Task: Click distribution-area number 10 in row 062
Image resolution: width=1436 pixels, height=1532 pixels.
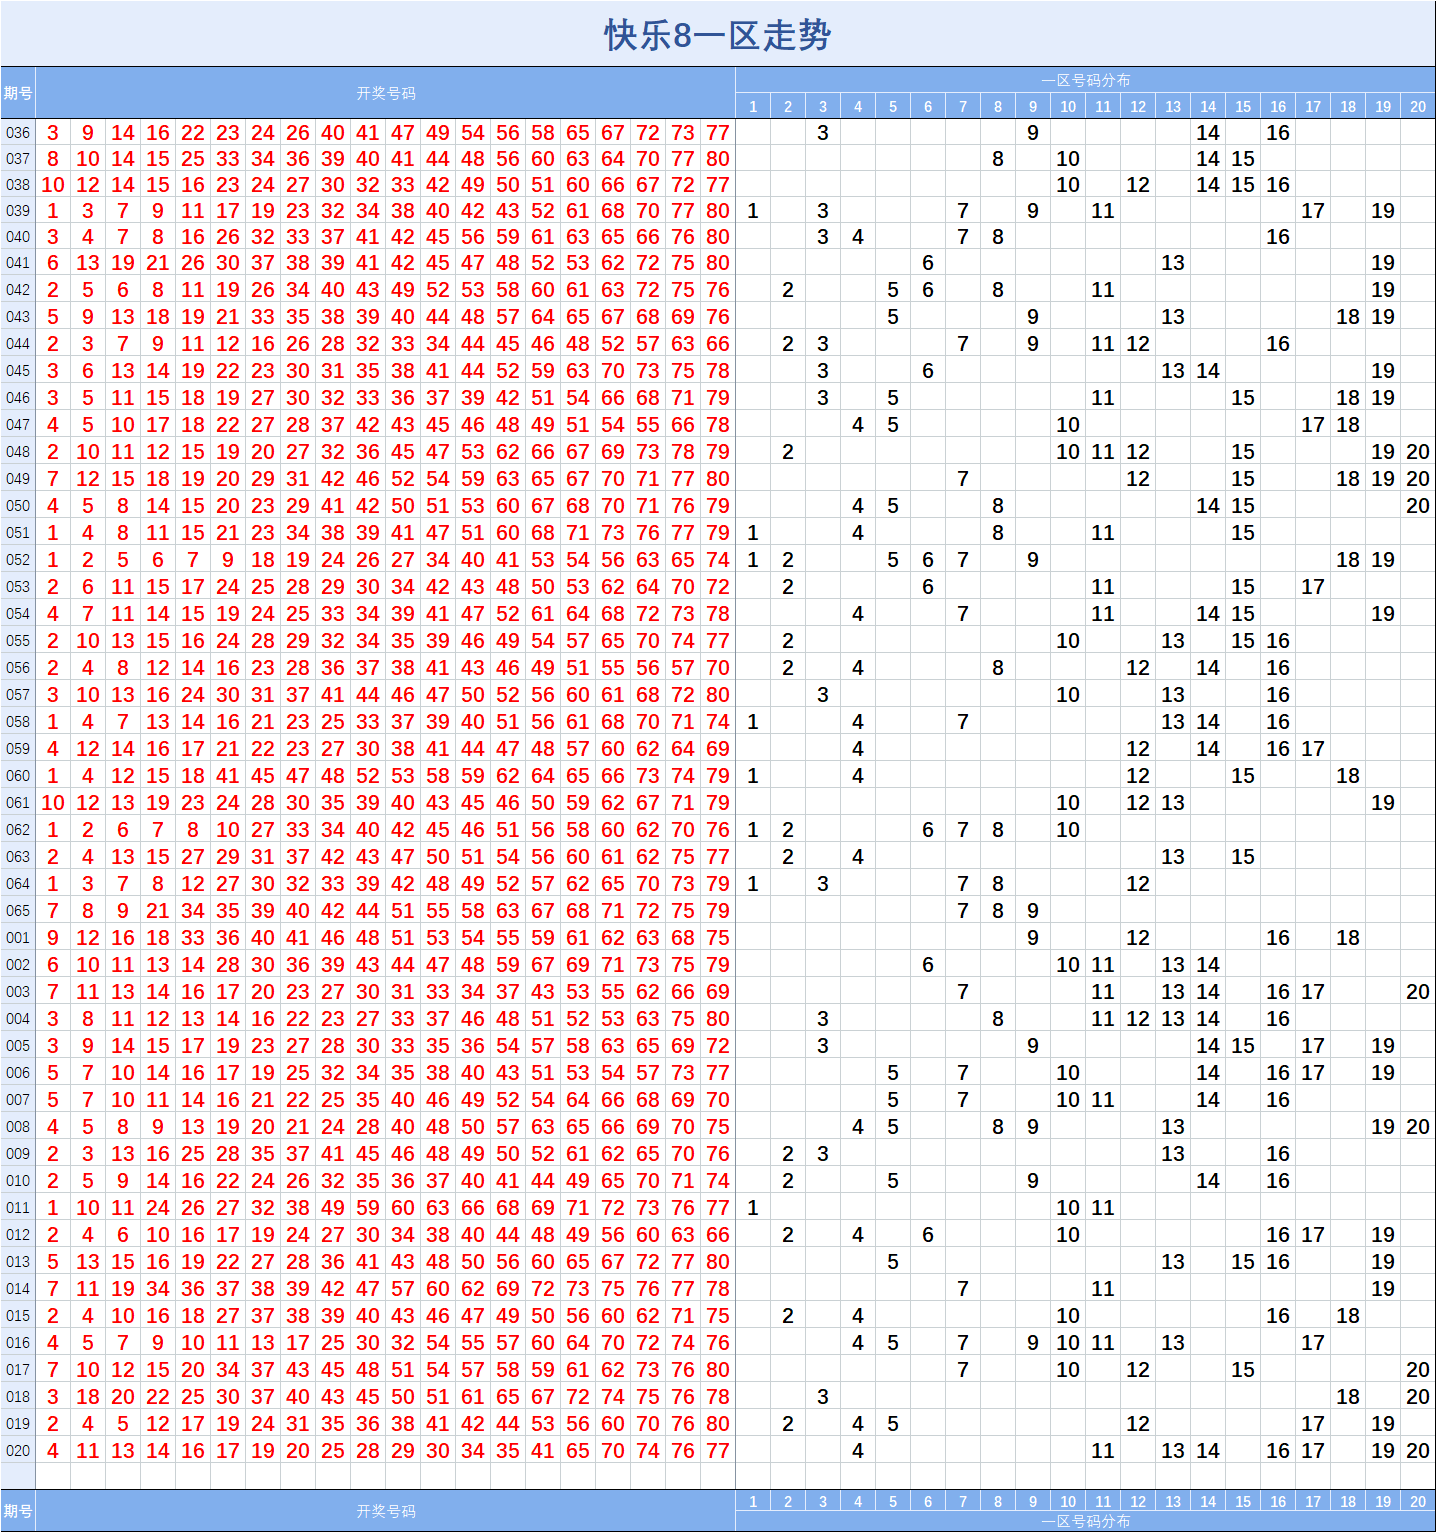Action: click(x=1068, y=830)
